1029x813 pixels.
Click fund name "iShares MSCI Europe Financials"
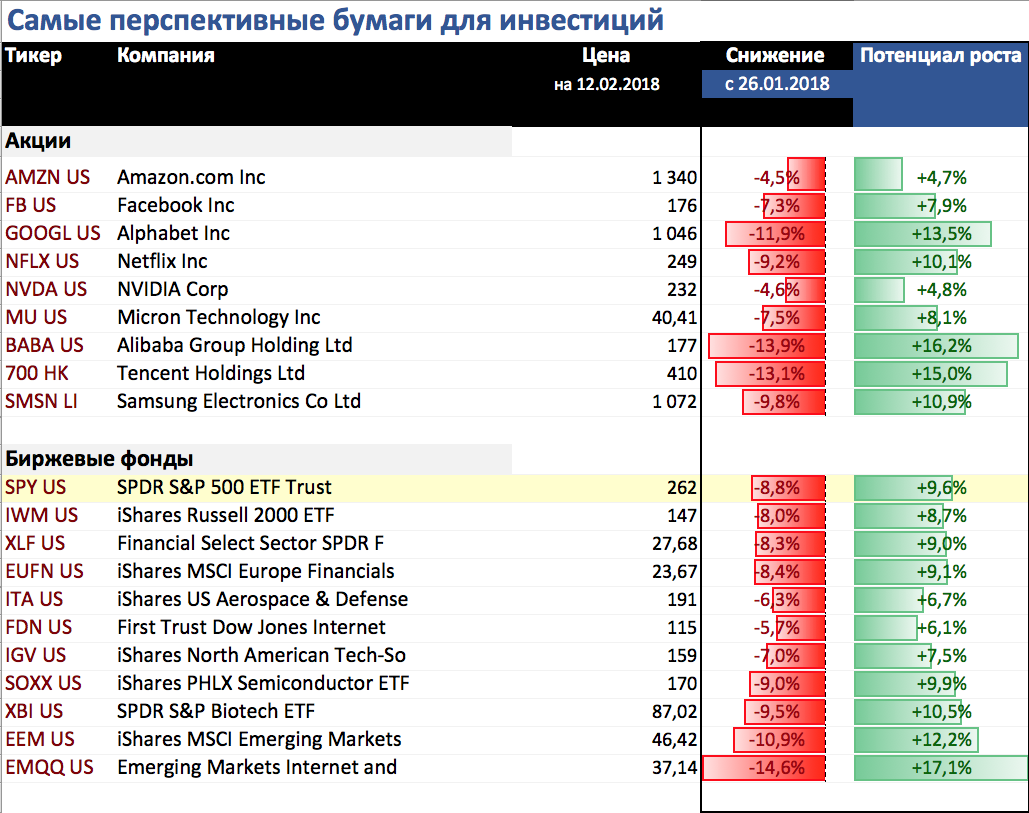(256, 571)
